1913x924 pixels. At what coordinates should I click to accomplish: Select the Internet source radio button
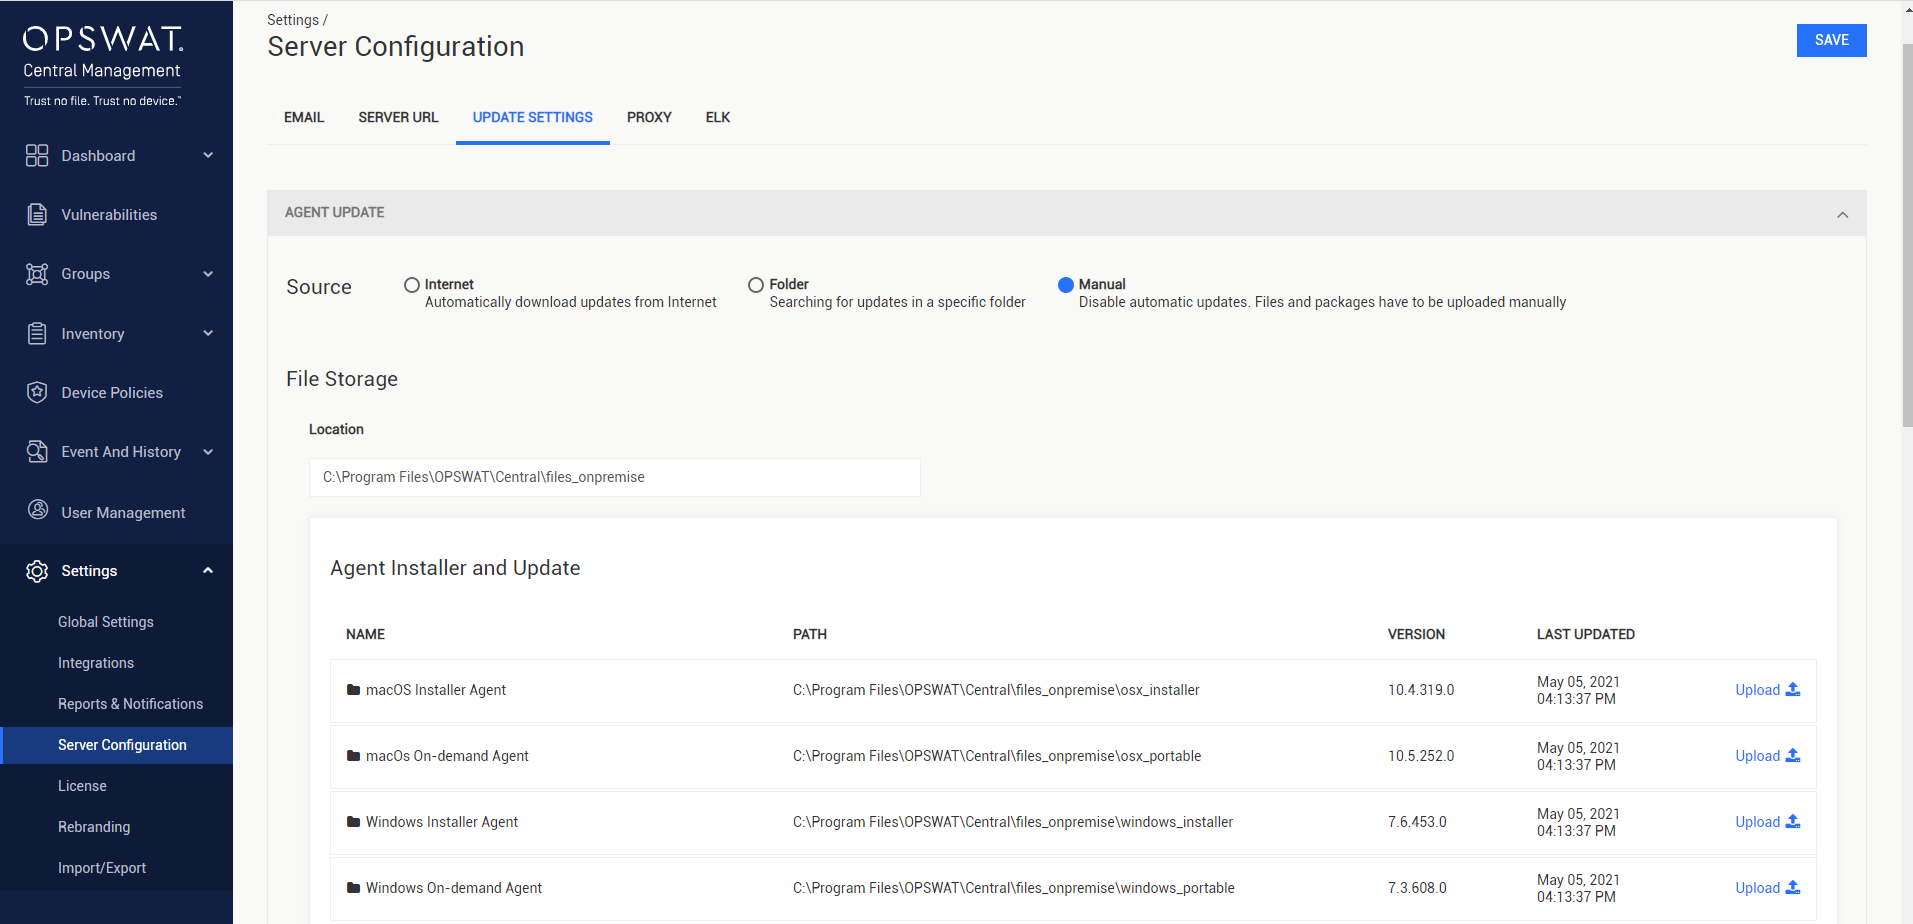click(x=412, y=285)
